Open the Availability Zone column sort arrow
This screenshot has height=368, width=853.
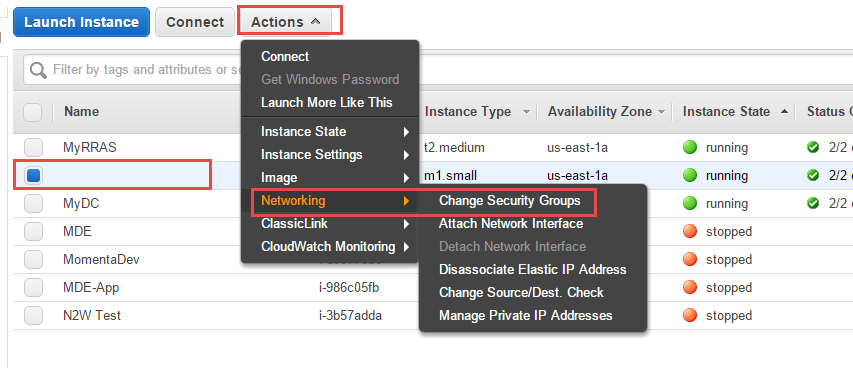point(662,112)
